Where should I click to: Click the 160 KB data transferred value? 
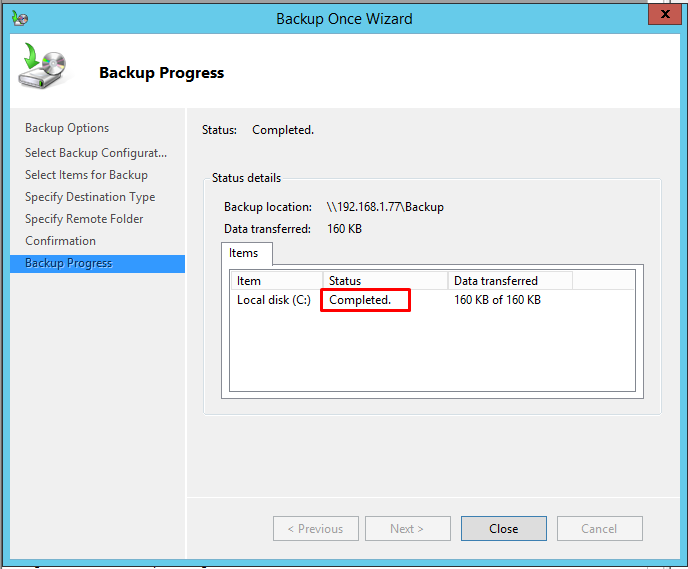344,229
